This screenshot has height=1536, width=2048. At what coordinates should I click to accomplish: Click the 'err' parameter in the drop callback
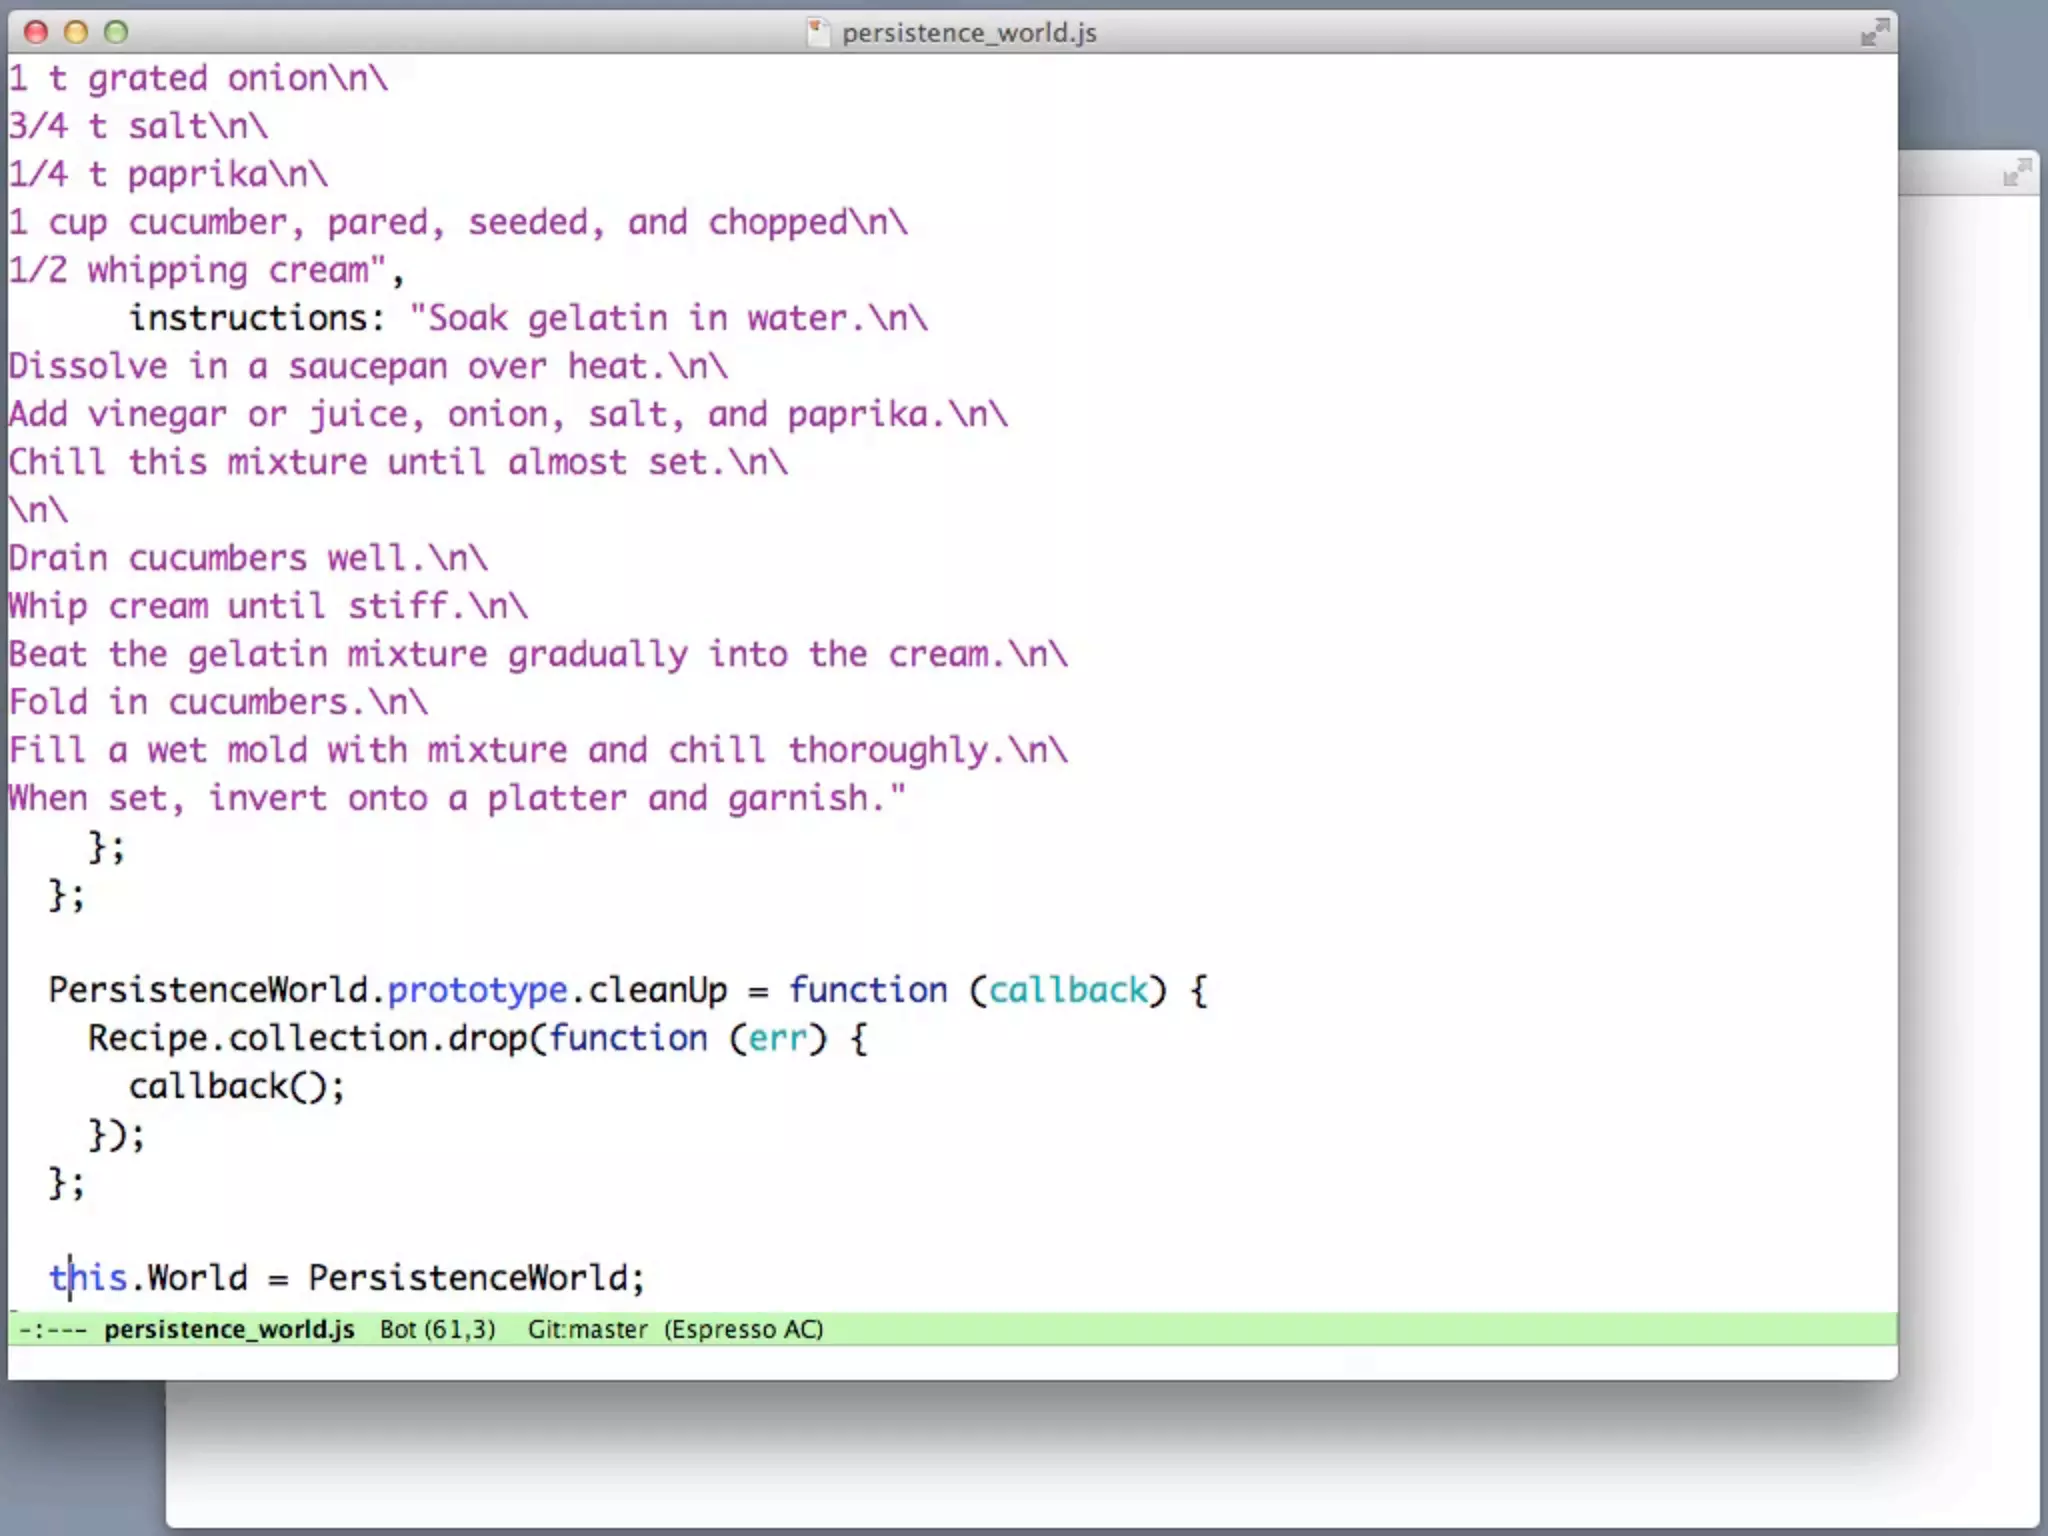776,1038
